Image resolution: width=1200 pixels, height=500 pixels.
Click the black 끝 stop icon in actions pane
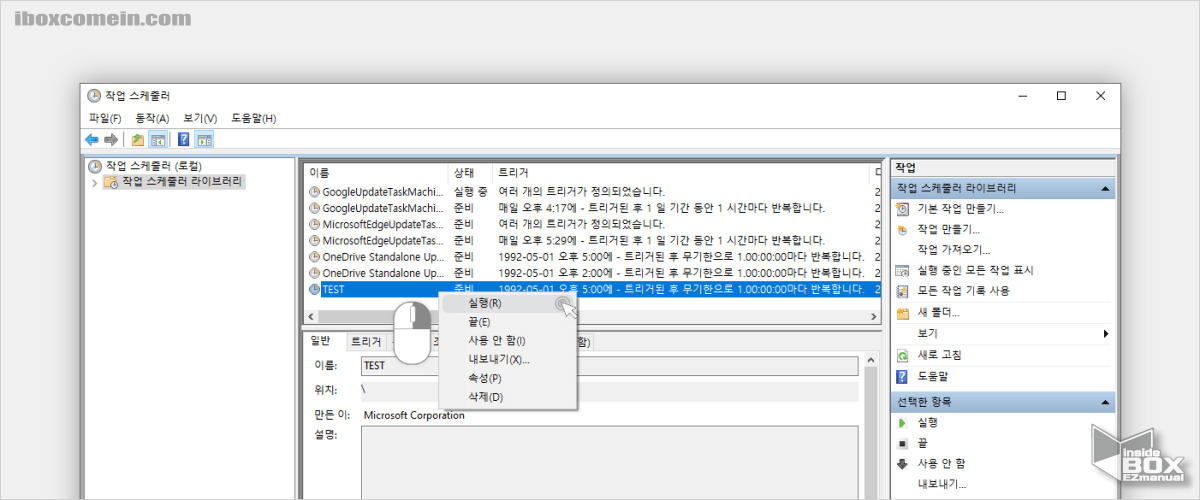[903, 443]
